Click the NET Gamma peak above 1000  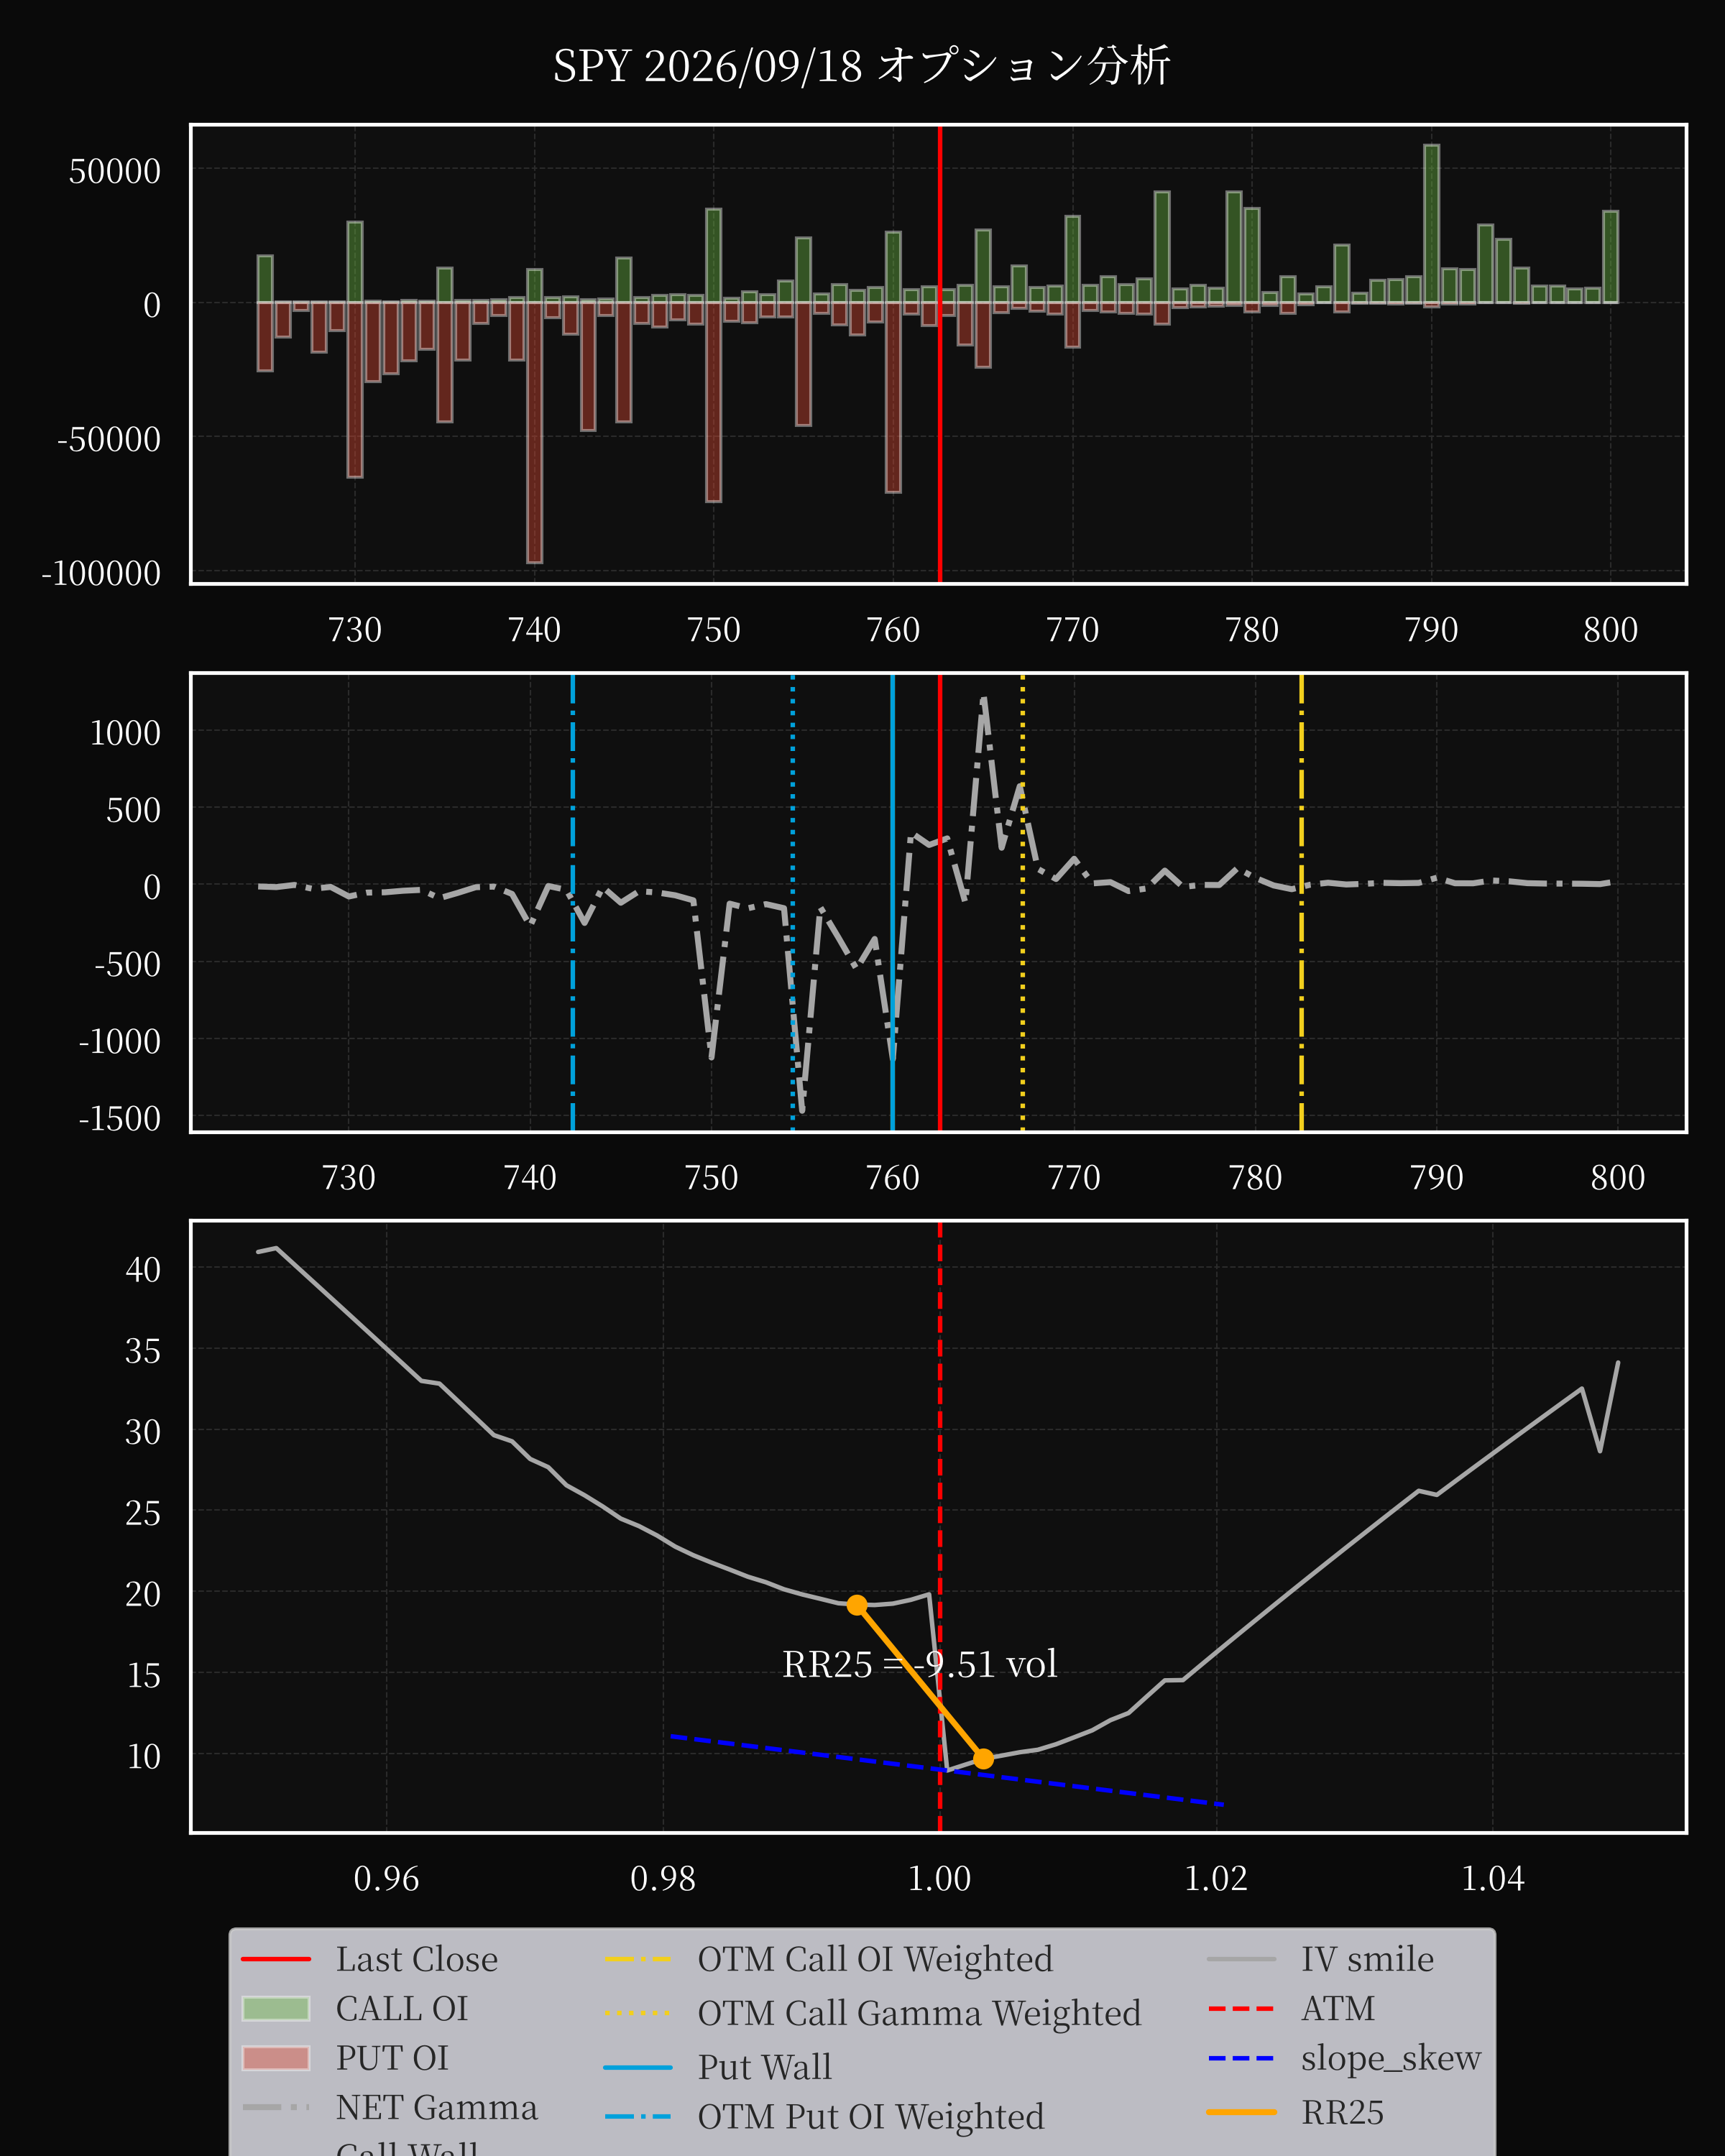coord(984,701)
